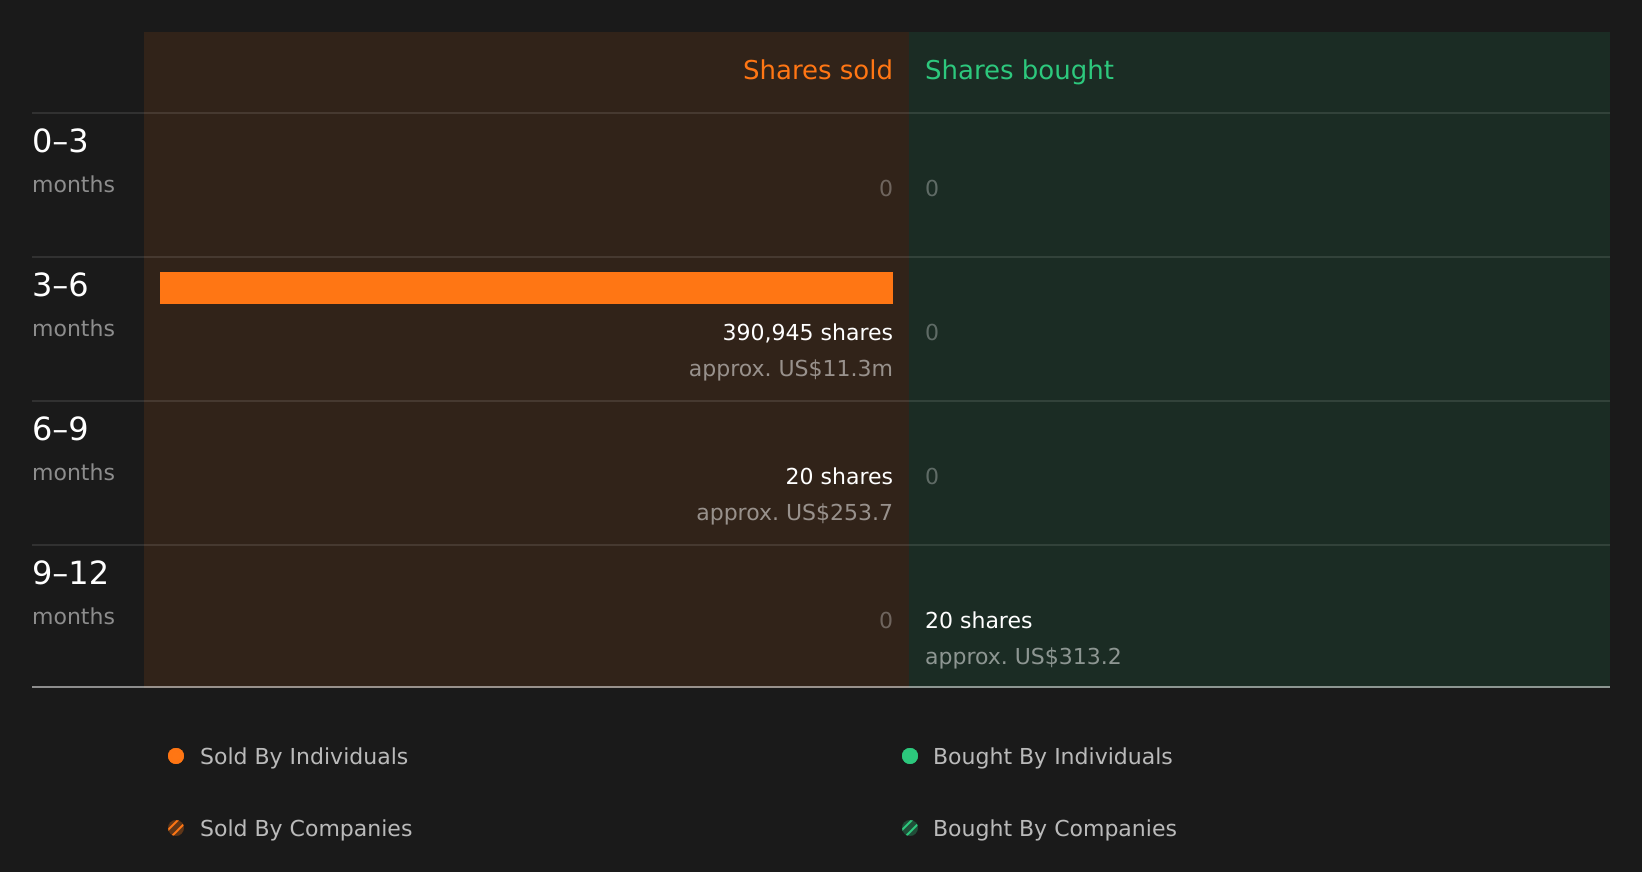Click the 20 shares sold value in 6–9 months
The image size is (1642, 872).
(839, 477)
